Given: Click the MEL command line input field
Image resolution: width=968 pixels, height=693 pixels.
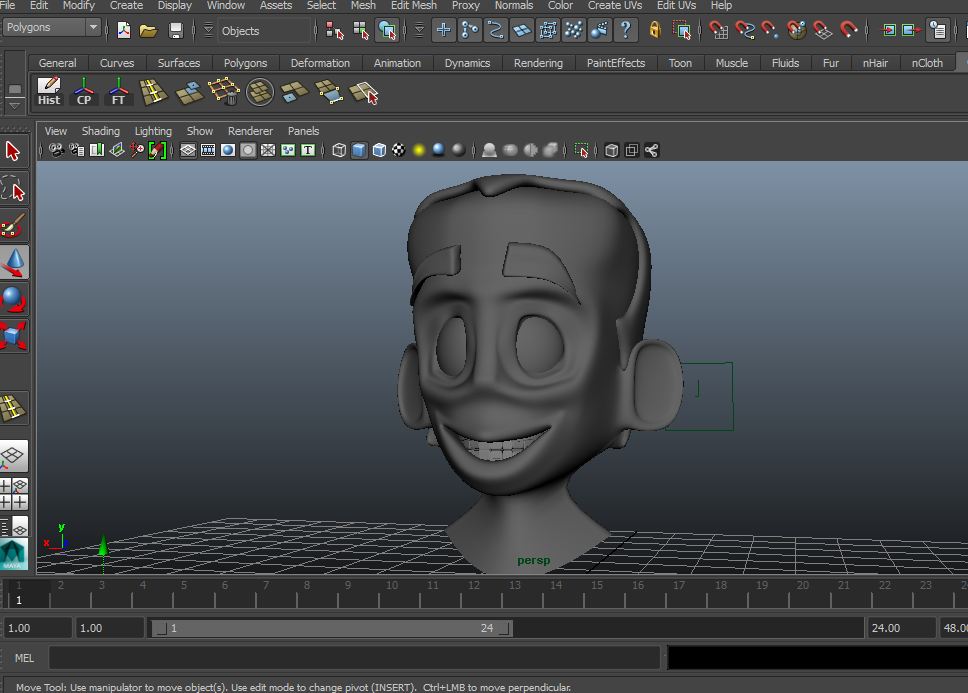Looking at the screenshot, I should click(x=354, y=658).
